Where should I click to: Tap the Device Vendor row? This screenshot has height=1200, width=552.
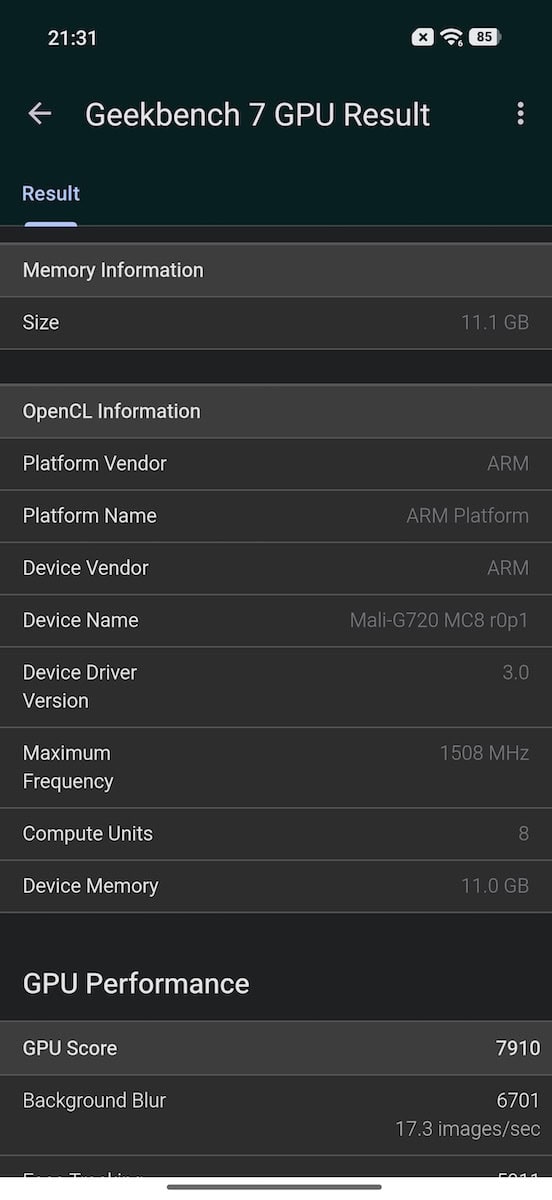point(276,568)
